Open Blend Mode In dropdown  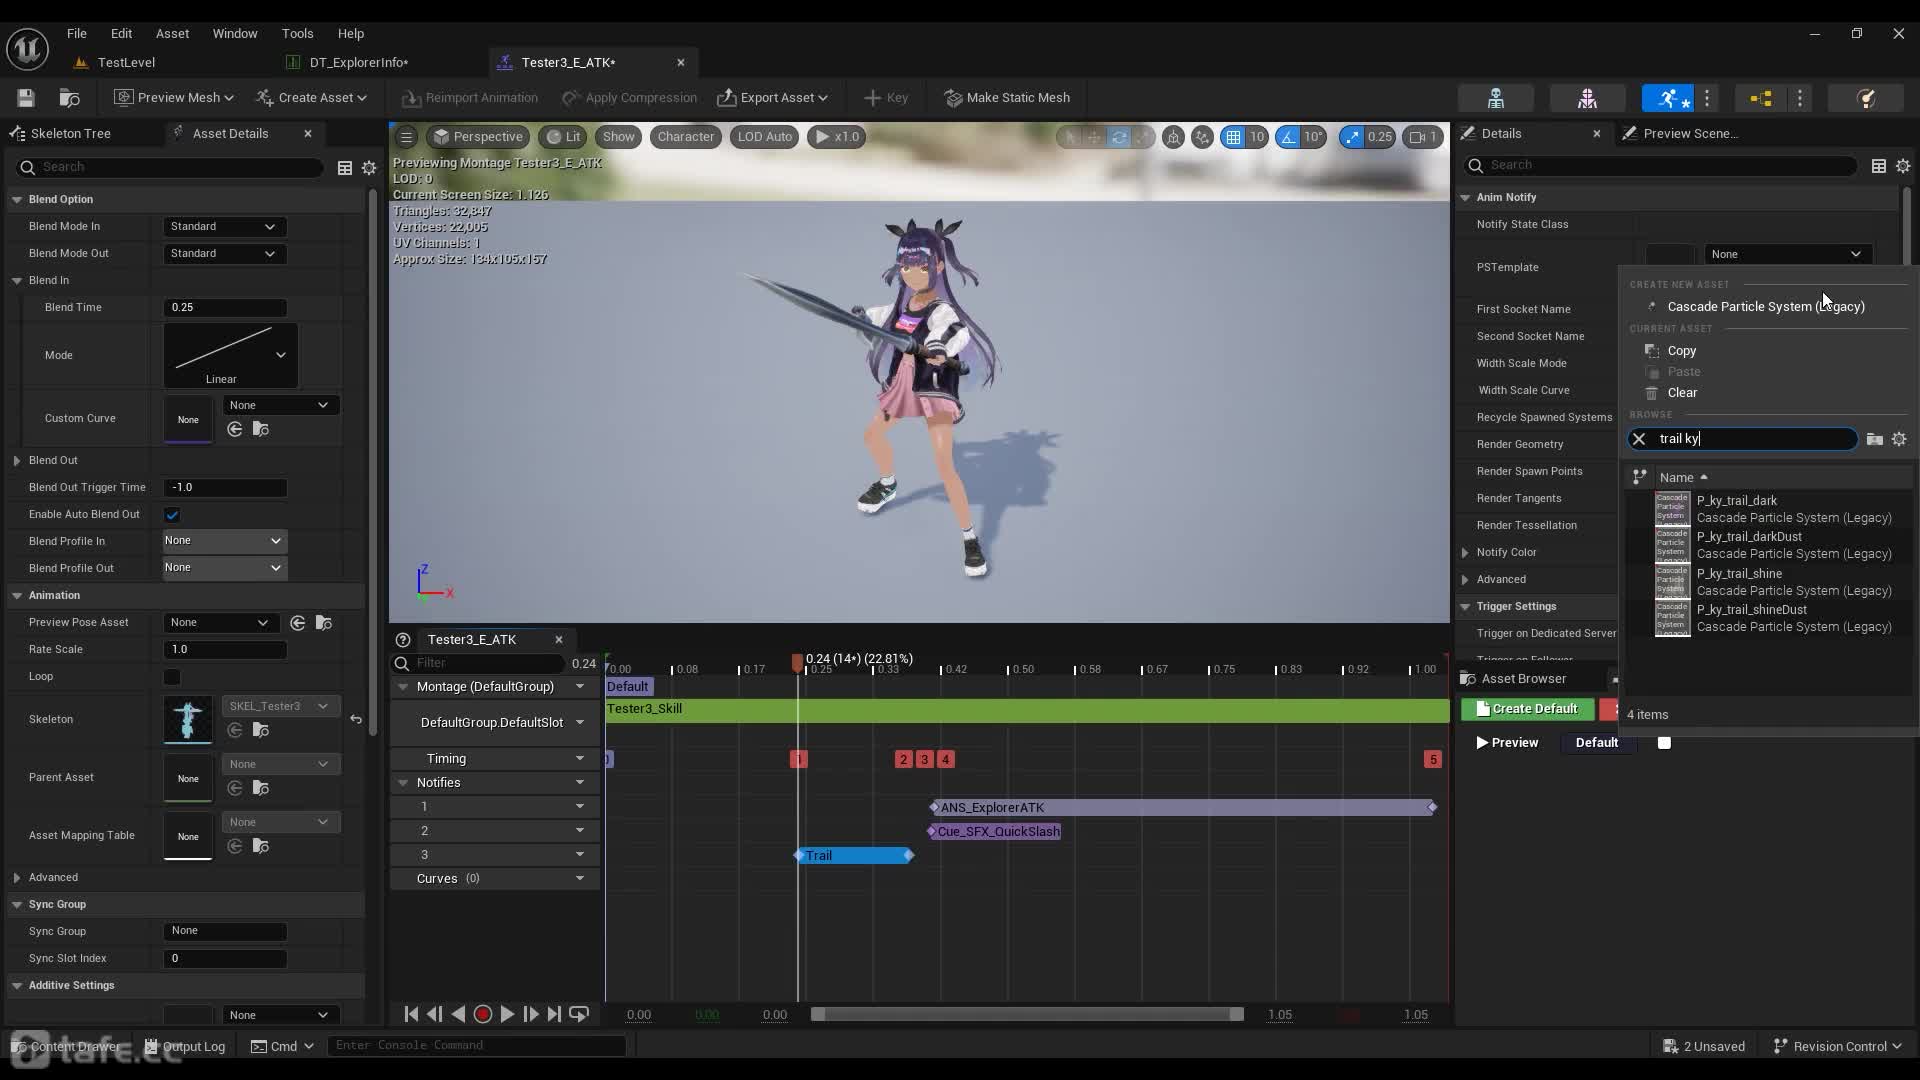pos(224,227)
